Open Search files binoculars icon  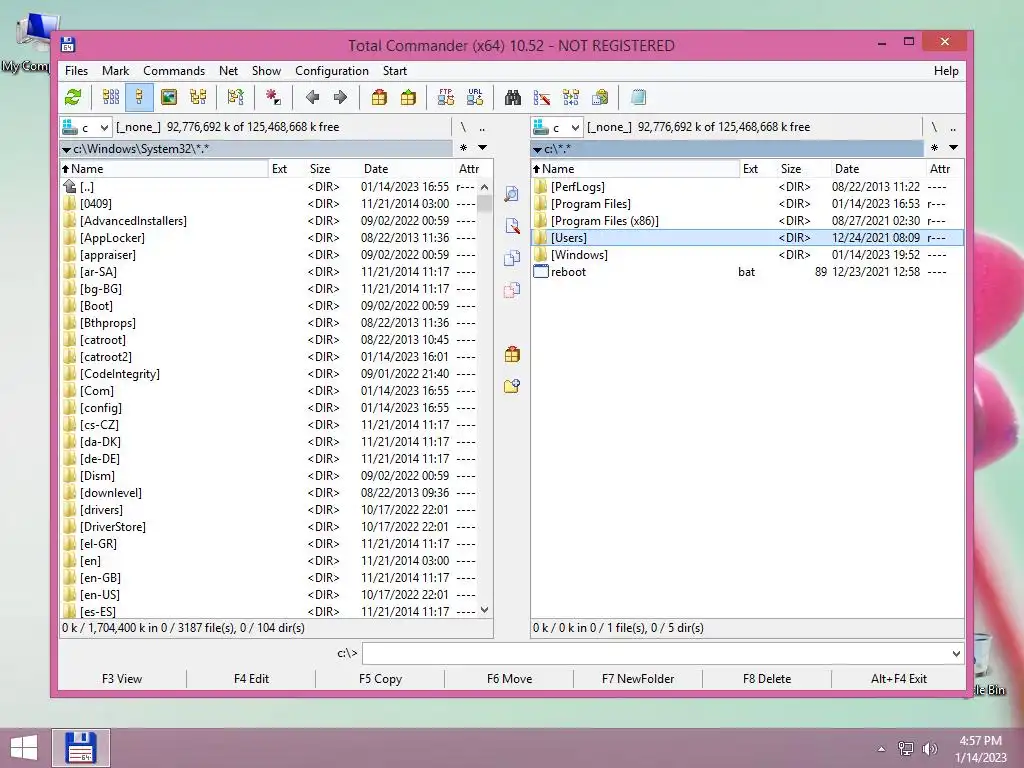[513, 98]
